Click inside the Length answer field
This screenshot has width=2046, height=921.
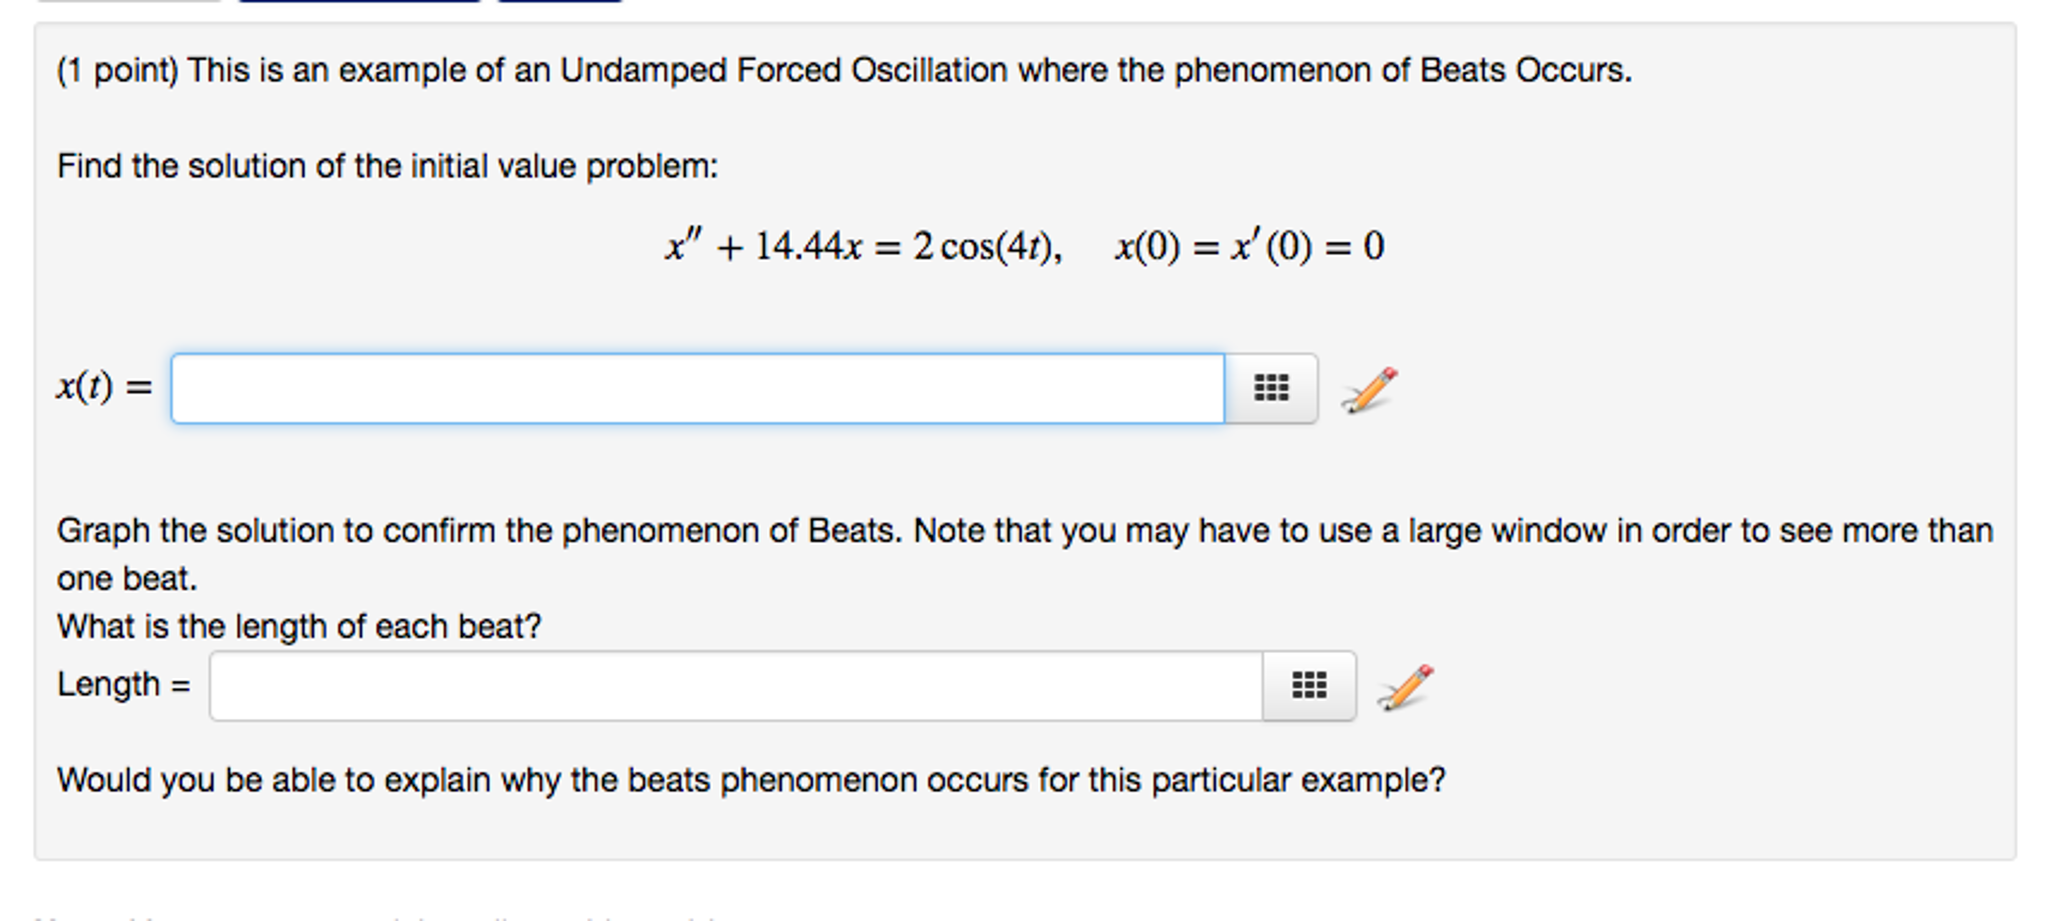pos(740,686)
